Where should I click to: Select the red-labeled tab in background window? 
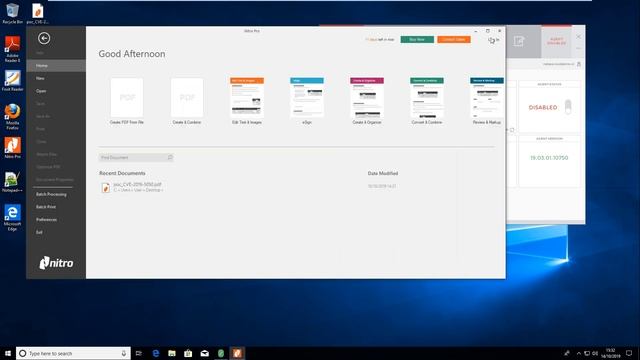point(556,41)
